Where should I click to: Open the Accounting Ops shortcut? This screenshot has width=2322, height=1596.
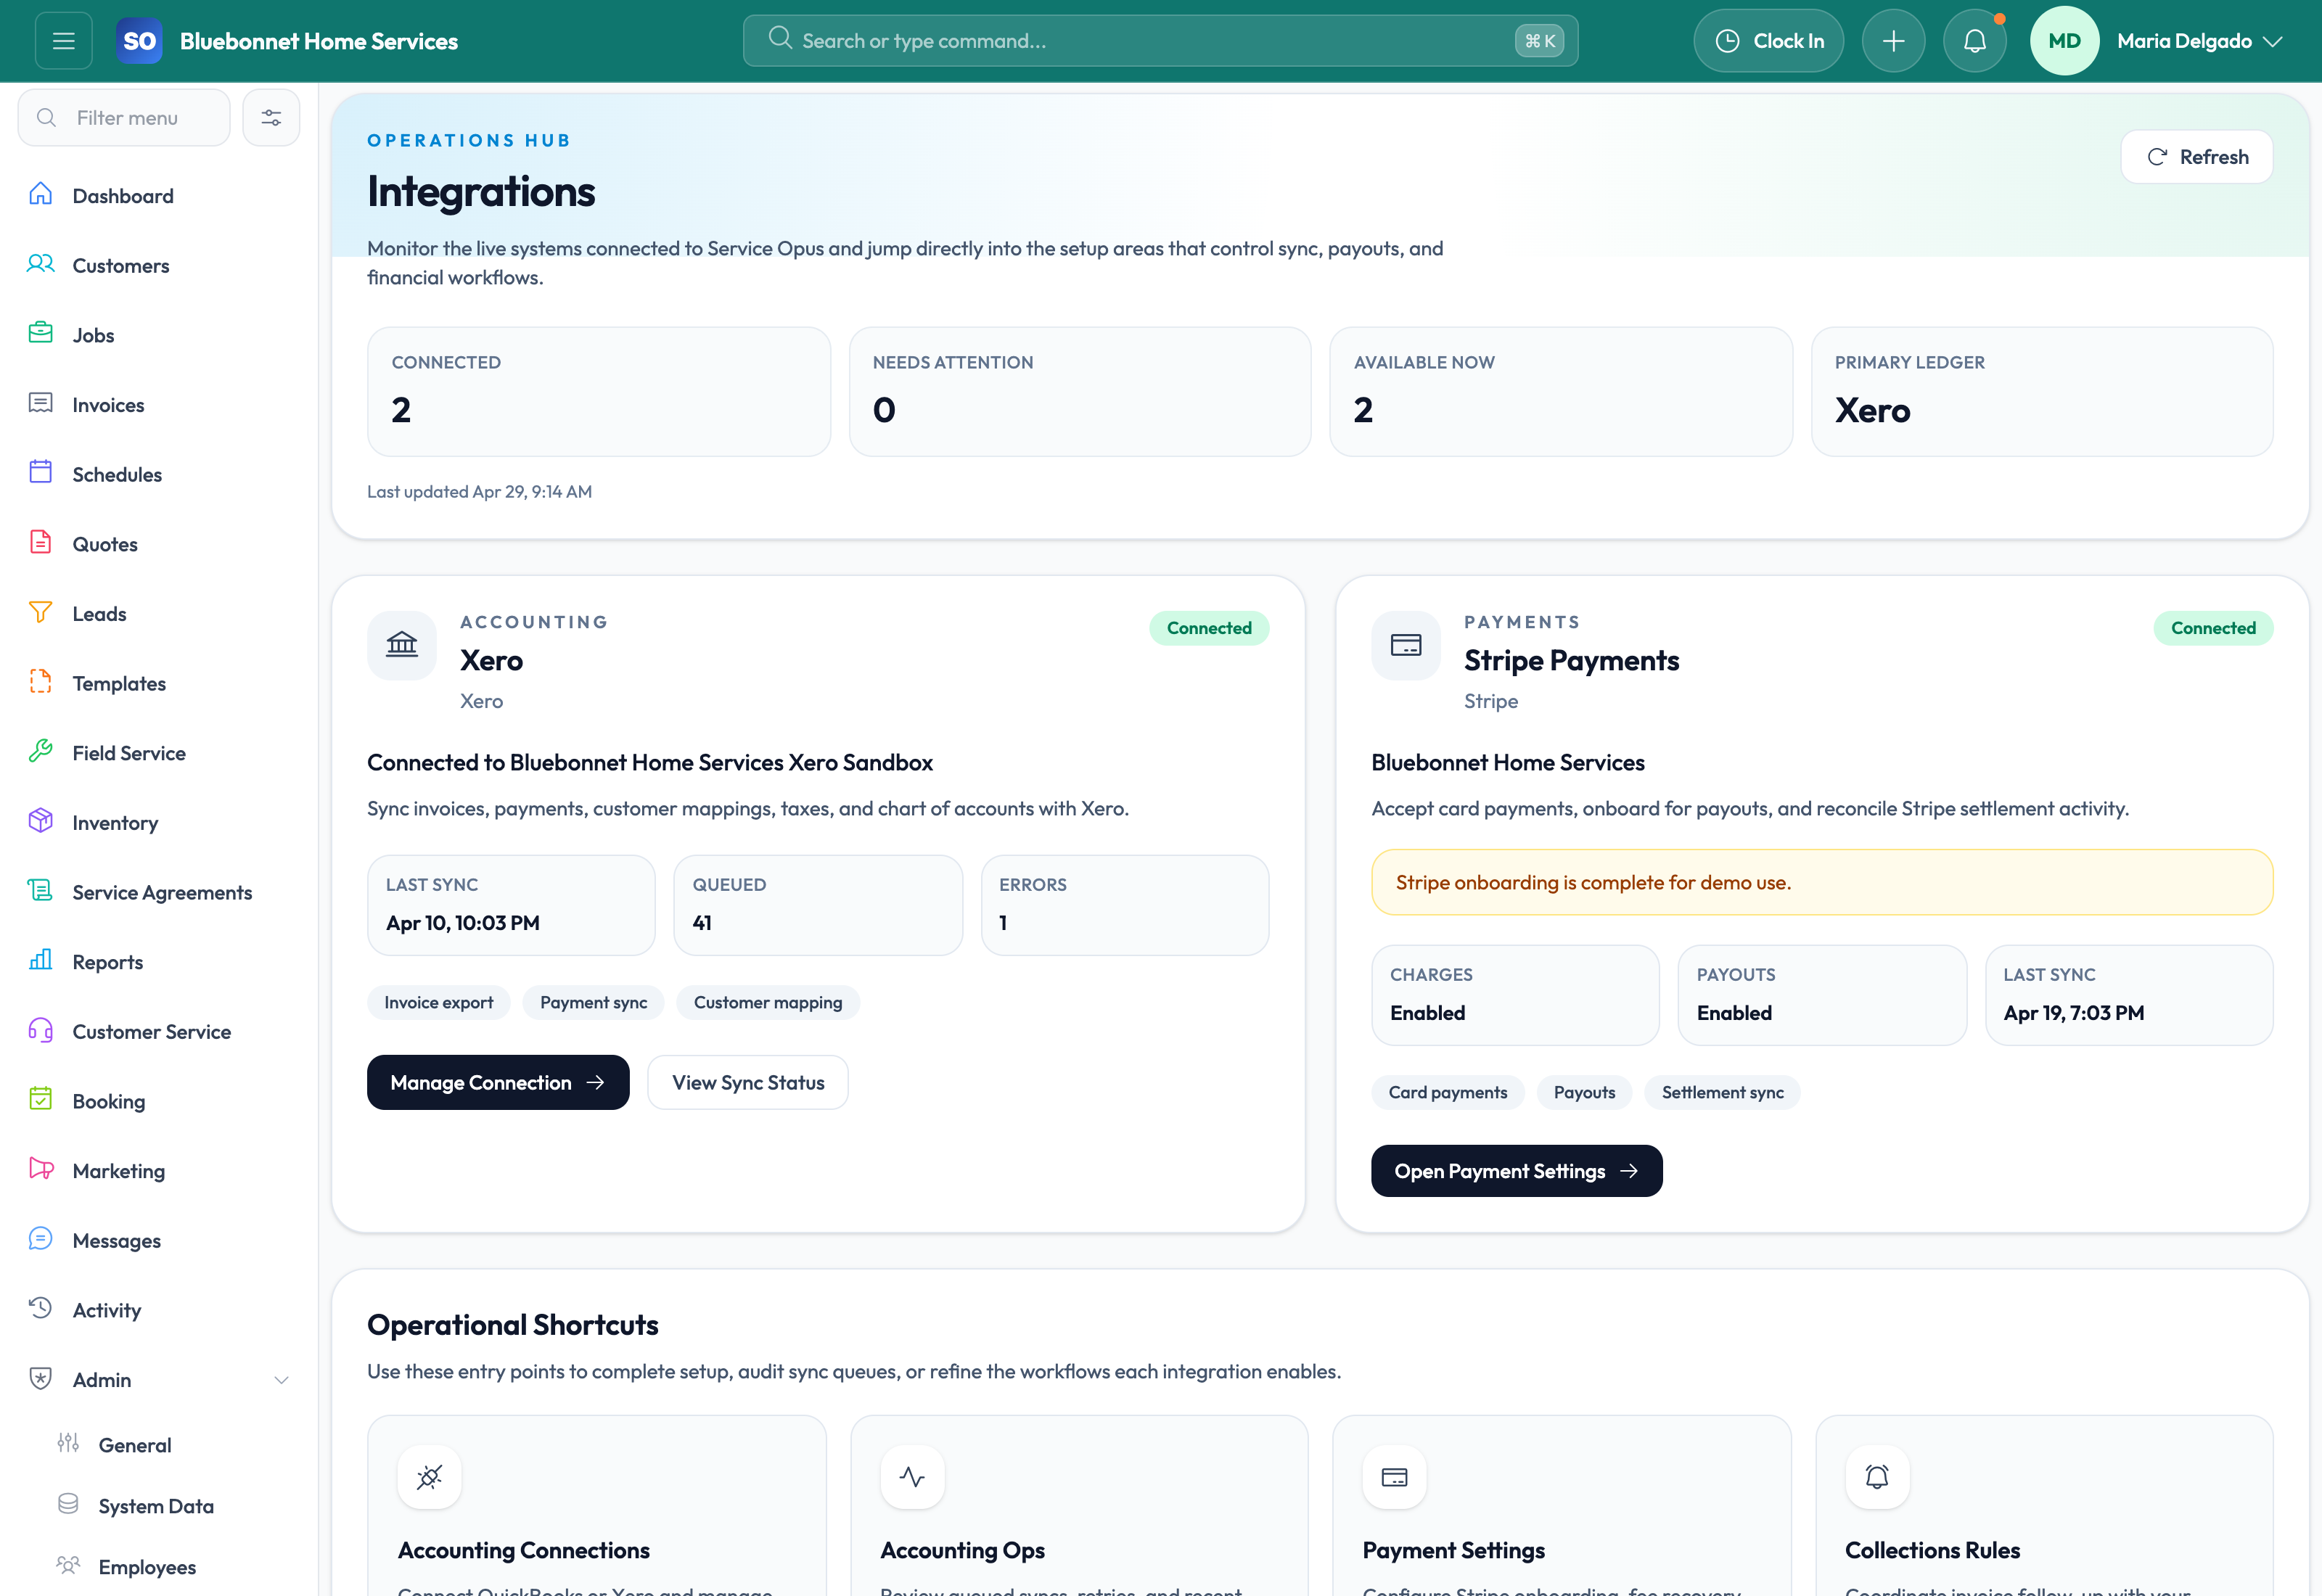(x=1079, y=1506)
